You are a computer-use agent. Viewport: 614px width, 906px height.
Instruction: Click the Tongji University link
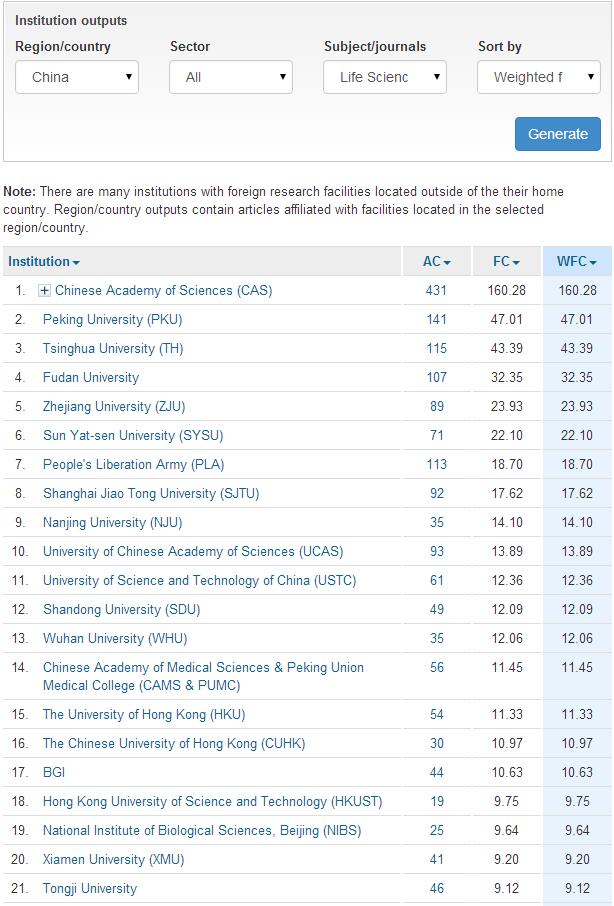pos(90,889)
